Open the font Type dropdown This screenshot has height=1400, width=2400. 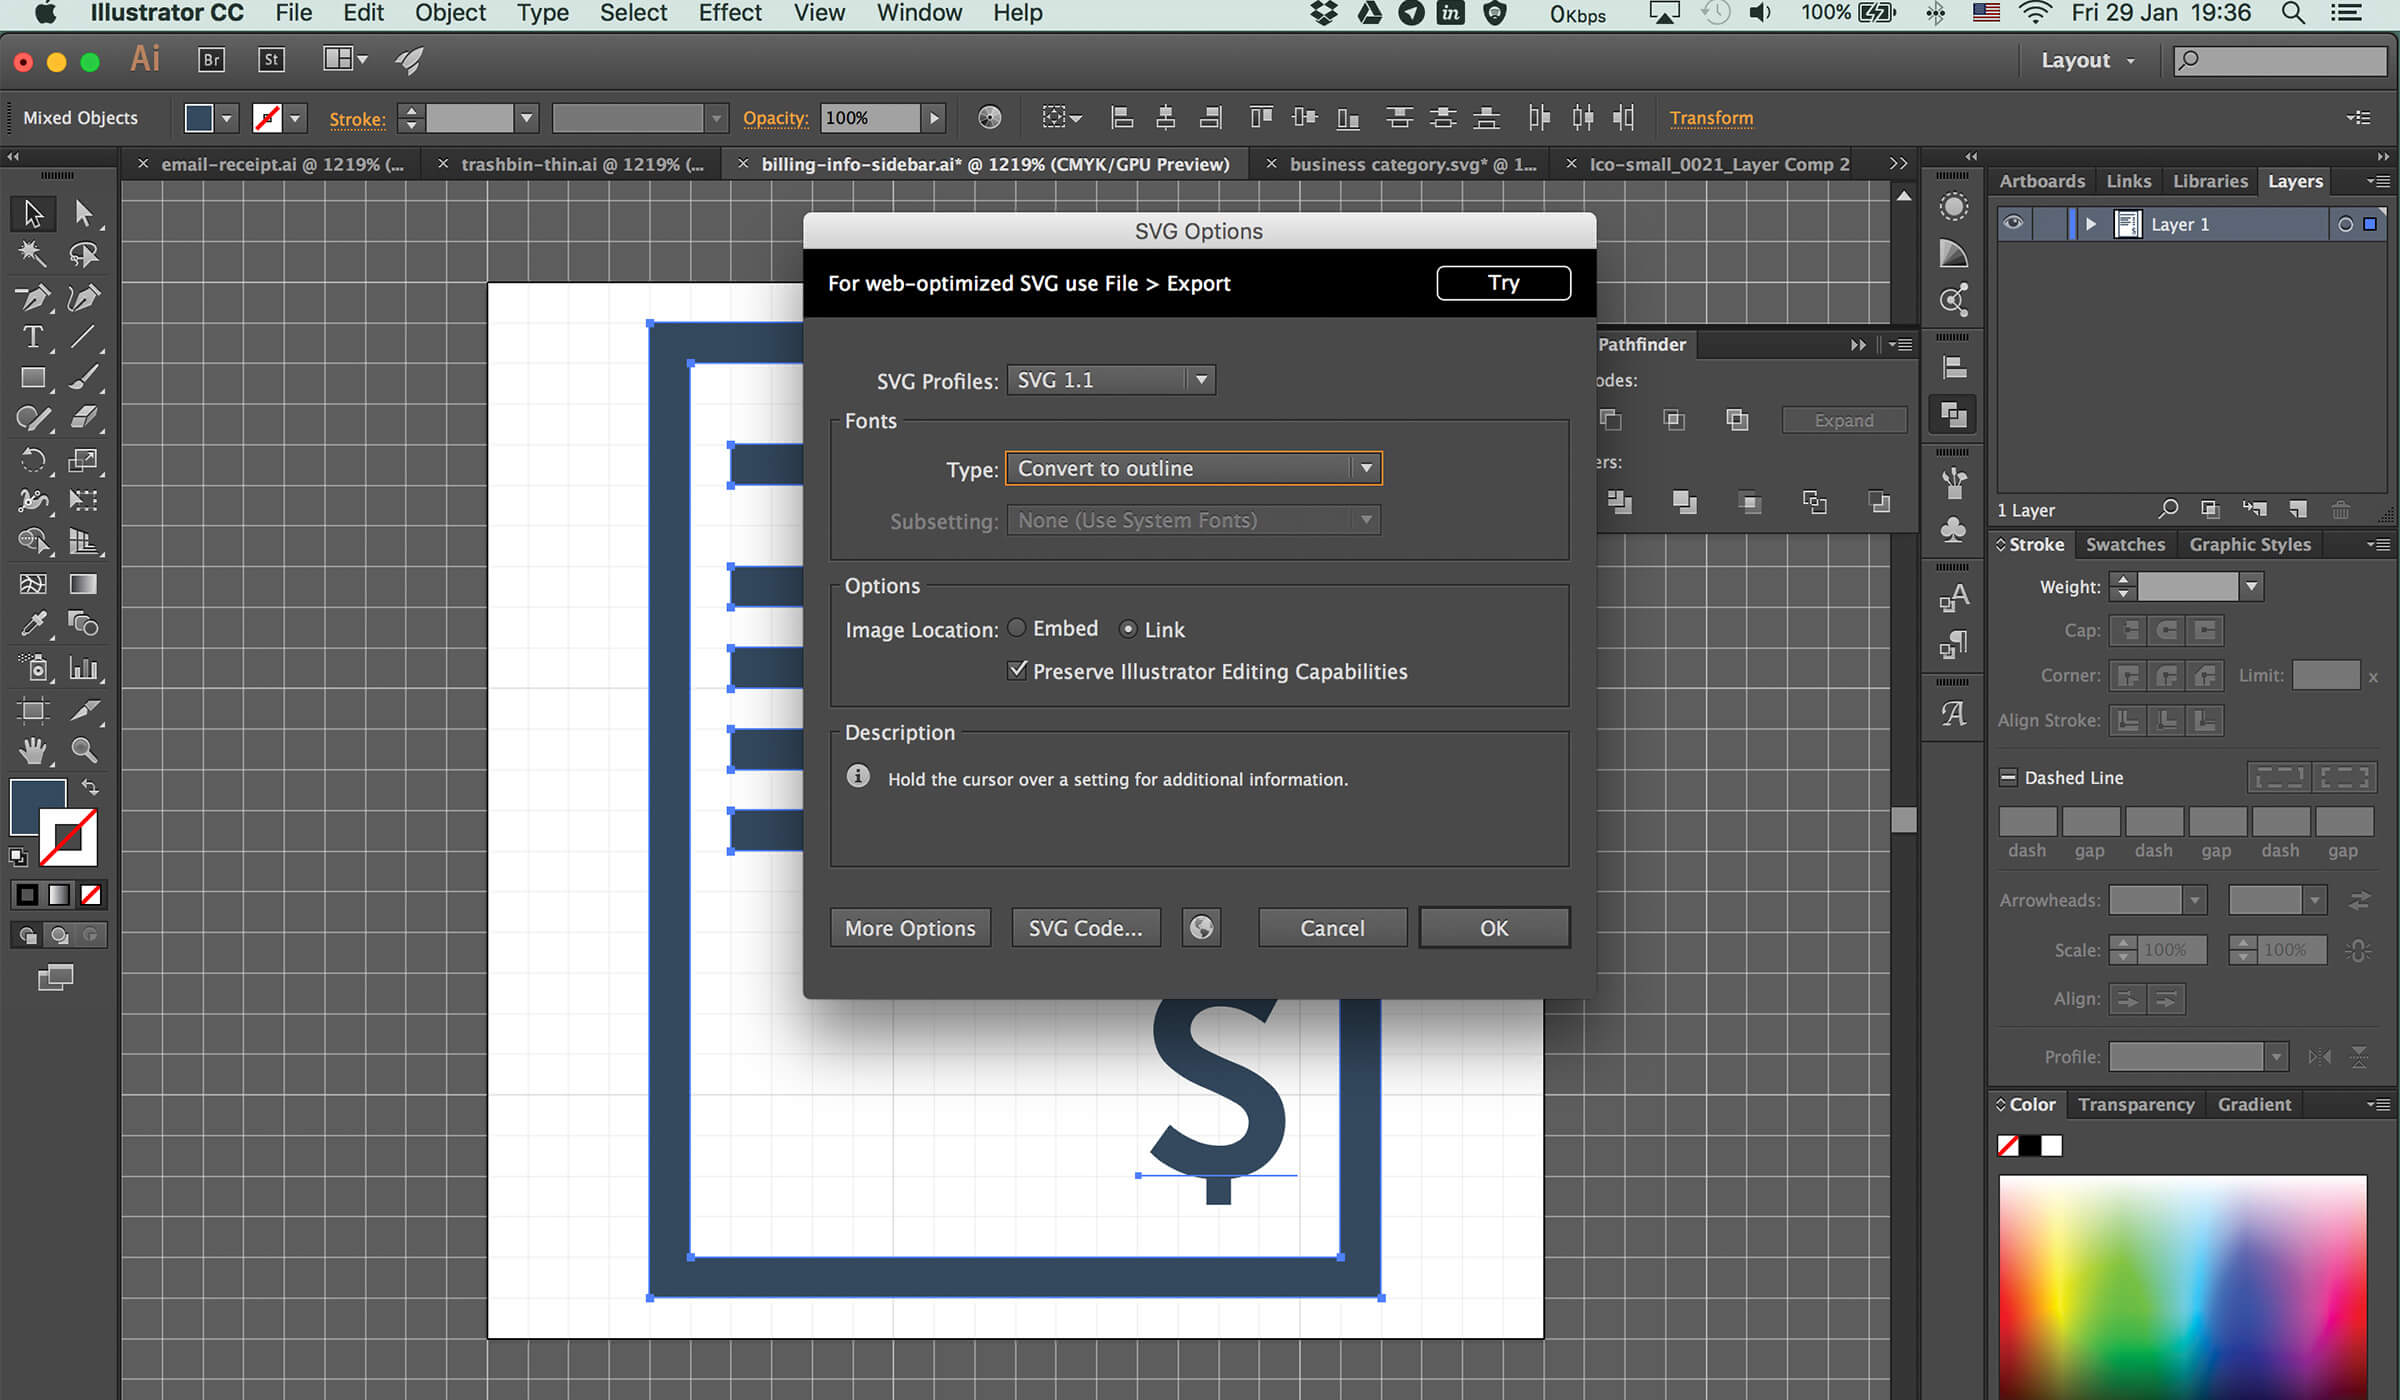click(1194, 468)
